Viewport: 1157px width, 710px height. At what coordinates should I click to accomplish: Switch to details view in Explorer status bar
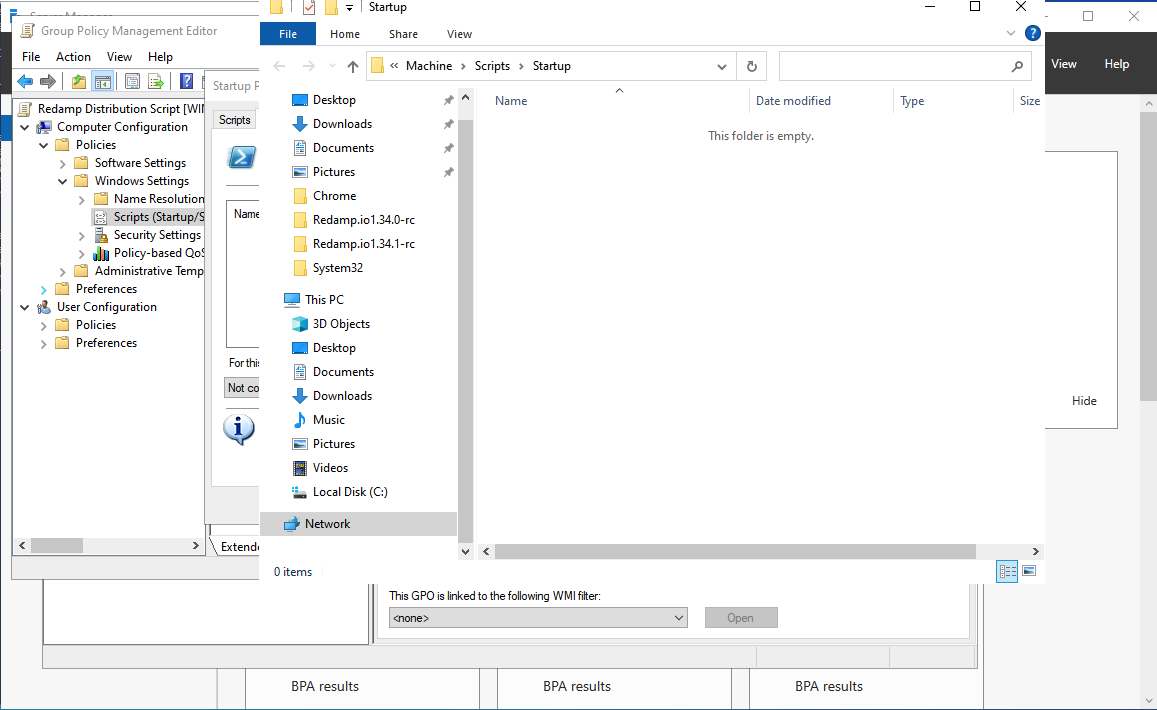coord(1007,571)
